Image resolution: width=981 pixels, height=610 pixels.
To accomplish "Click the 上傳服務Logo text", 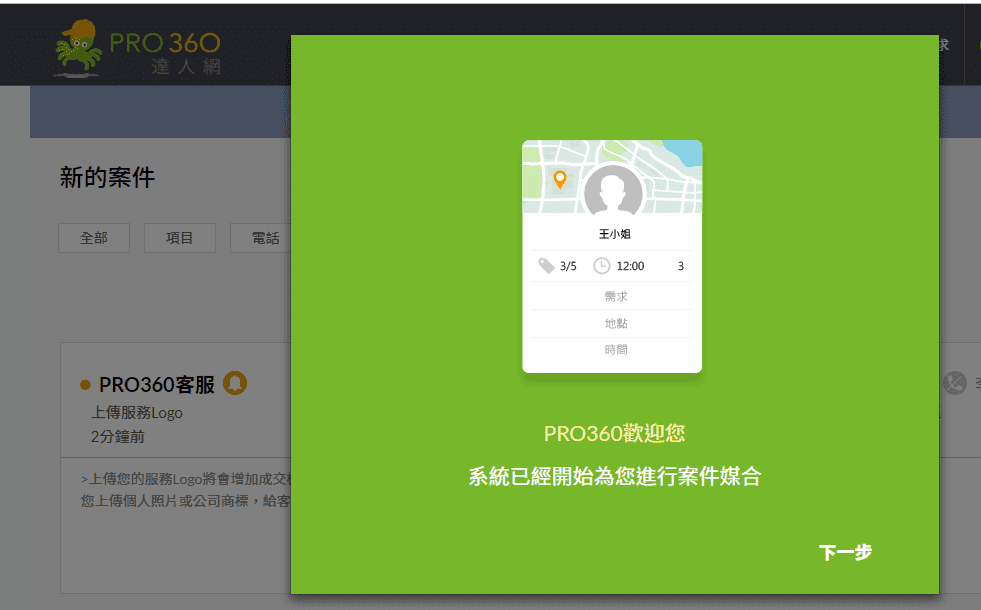I will [x=137, y=413].
